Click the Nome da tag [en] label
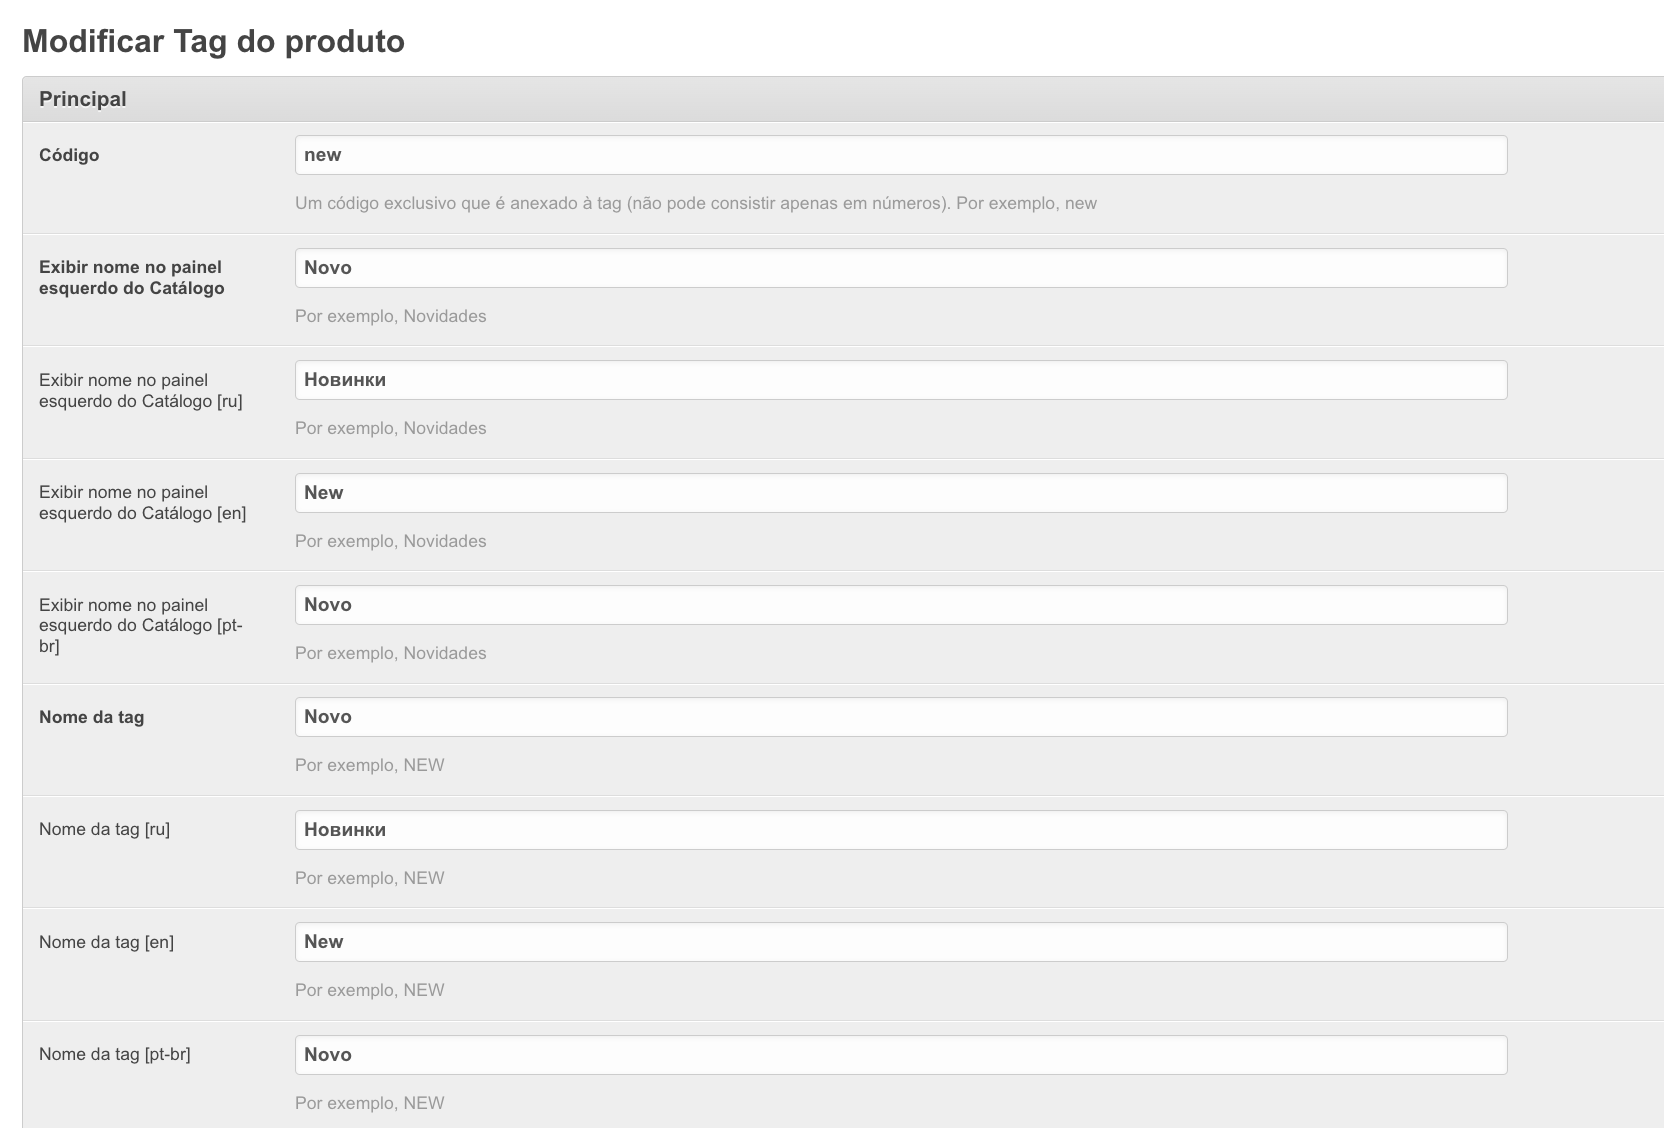Viewport: 1664px width, 1128px height. pos(106,942)
